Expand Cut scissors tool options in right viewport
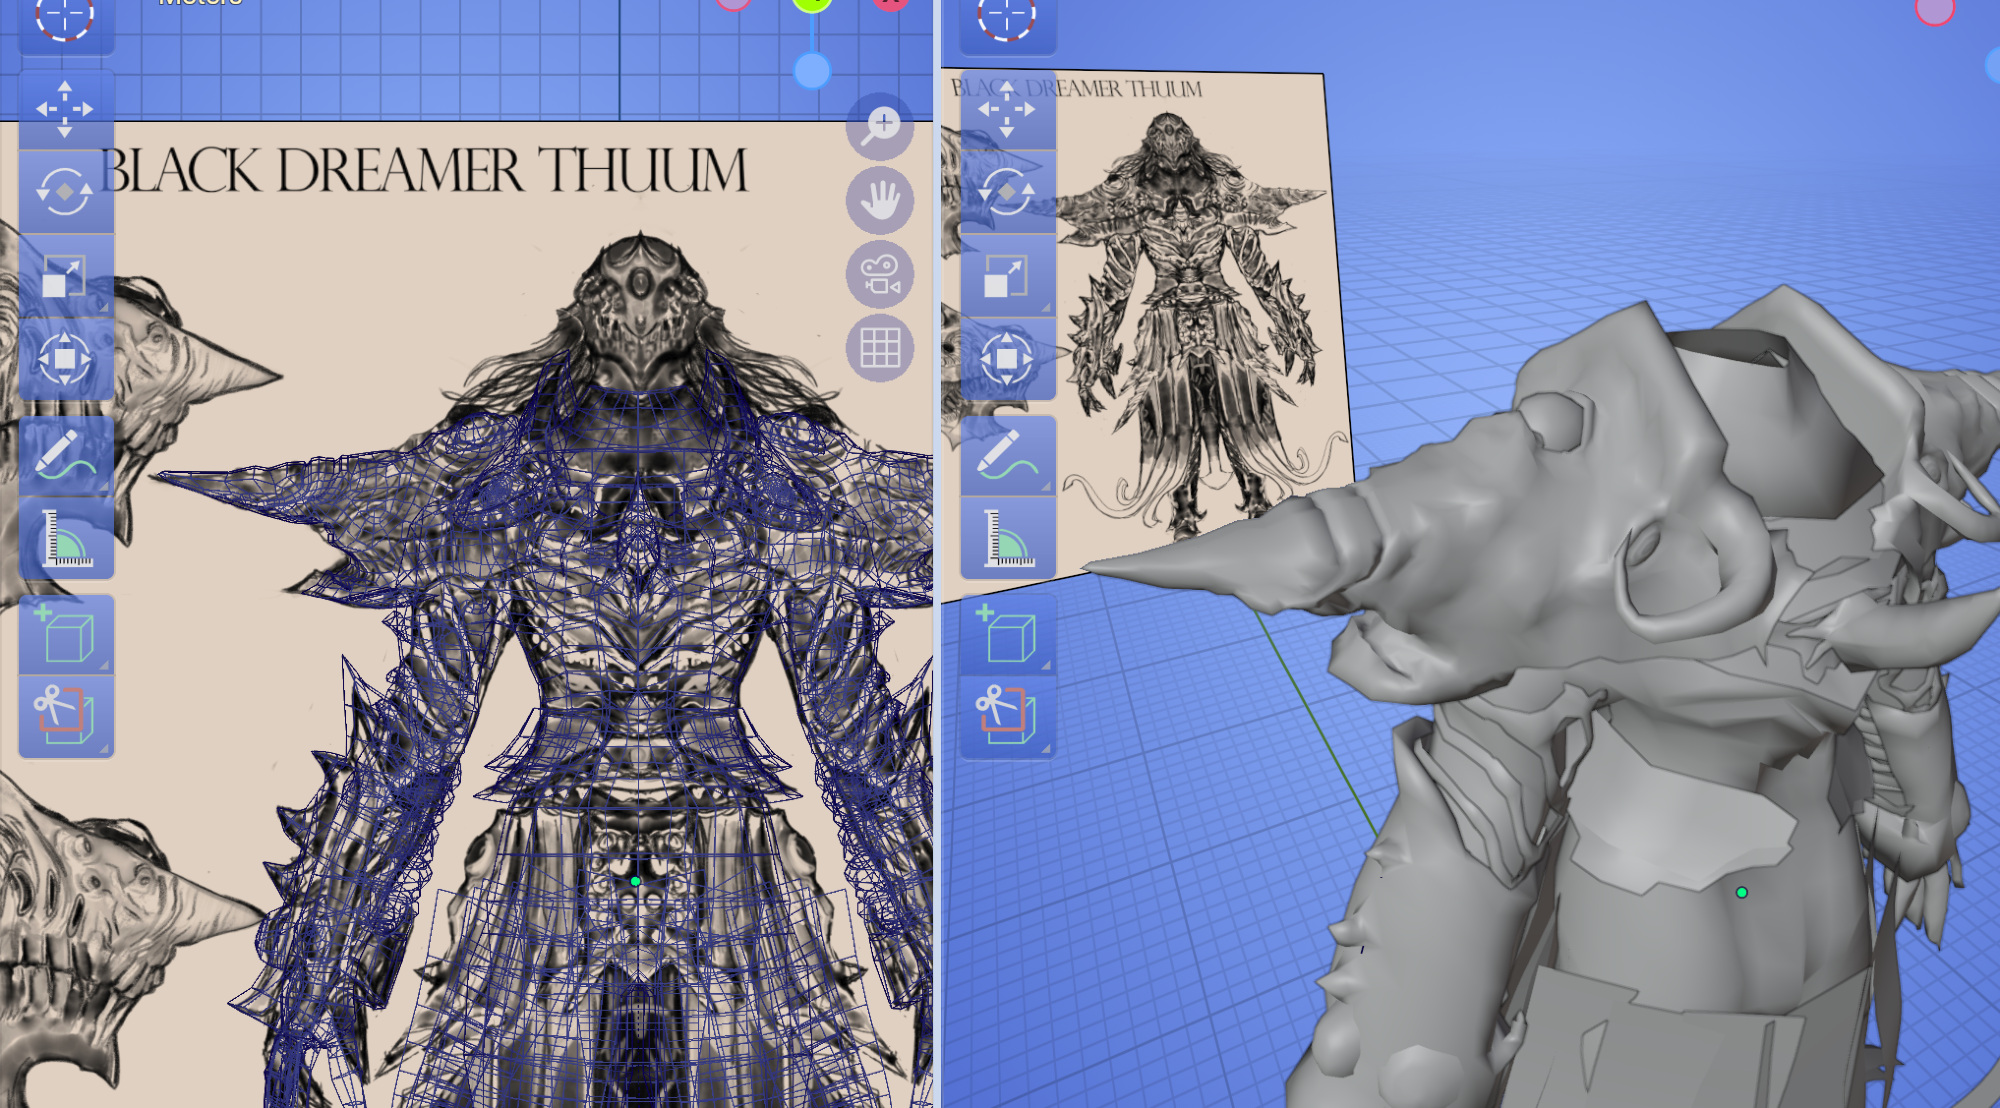 coord(1046,748)
